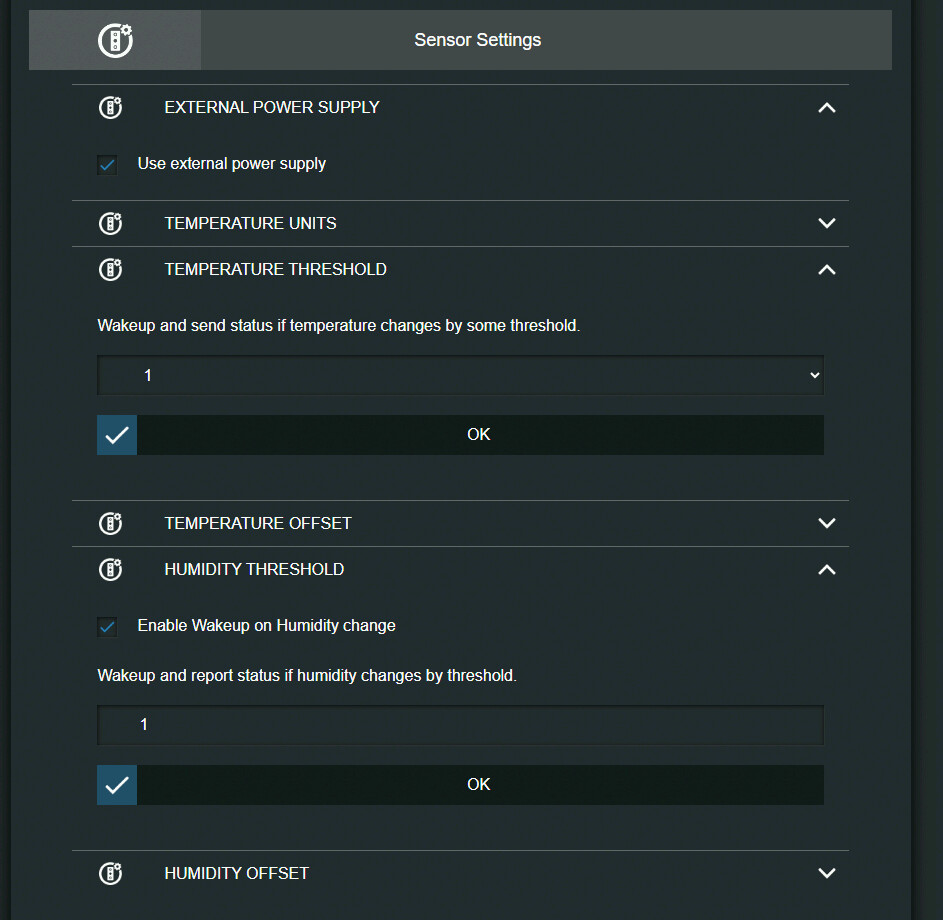Focus the humidity threshold input field
The width and height of the screenshot is (943, 920).
[x=460, y=725]
